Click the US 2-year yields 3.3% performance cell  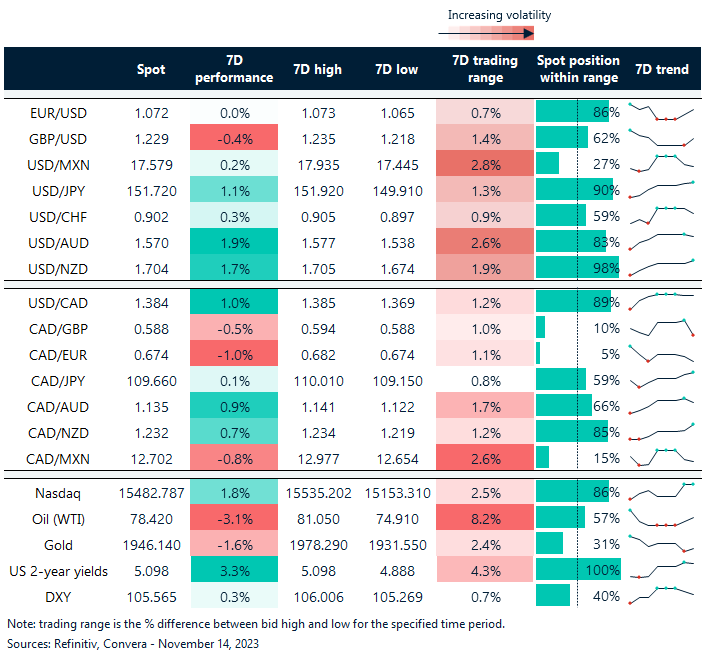coord(234,572)
